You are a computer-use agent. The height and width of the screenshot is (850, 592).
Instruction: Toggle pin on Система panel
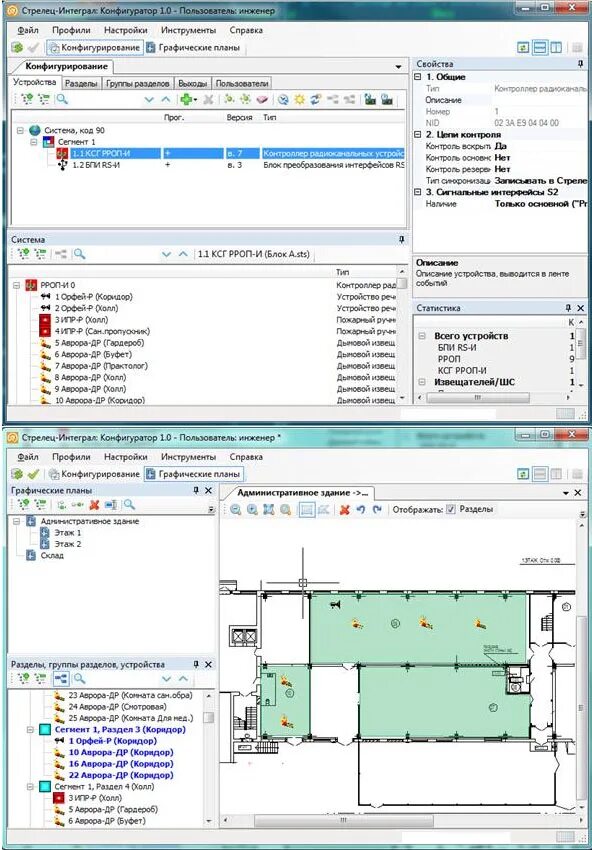(402, 239)
